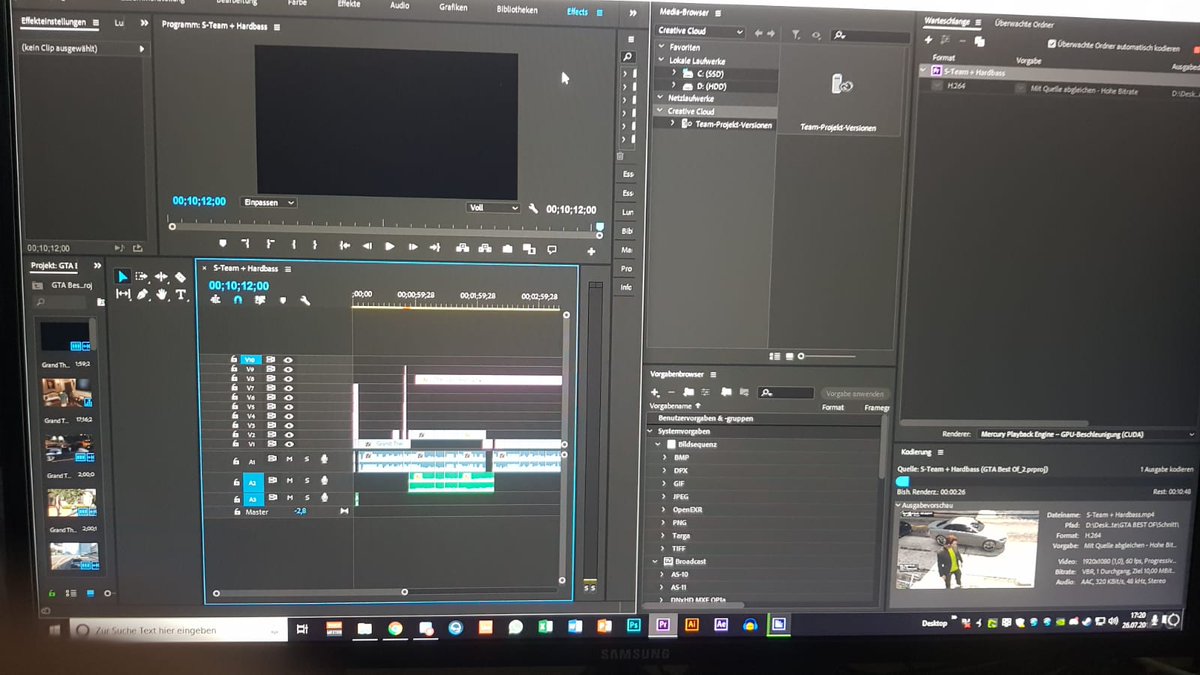
Task: Open Program monitor settings wrench
Action: tap(533, 209)
